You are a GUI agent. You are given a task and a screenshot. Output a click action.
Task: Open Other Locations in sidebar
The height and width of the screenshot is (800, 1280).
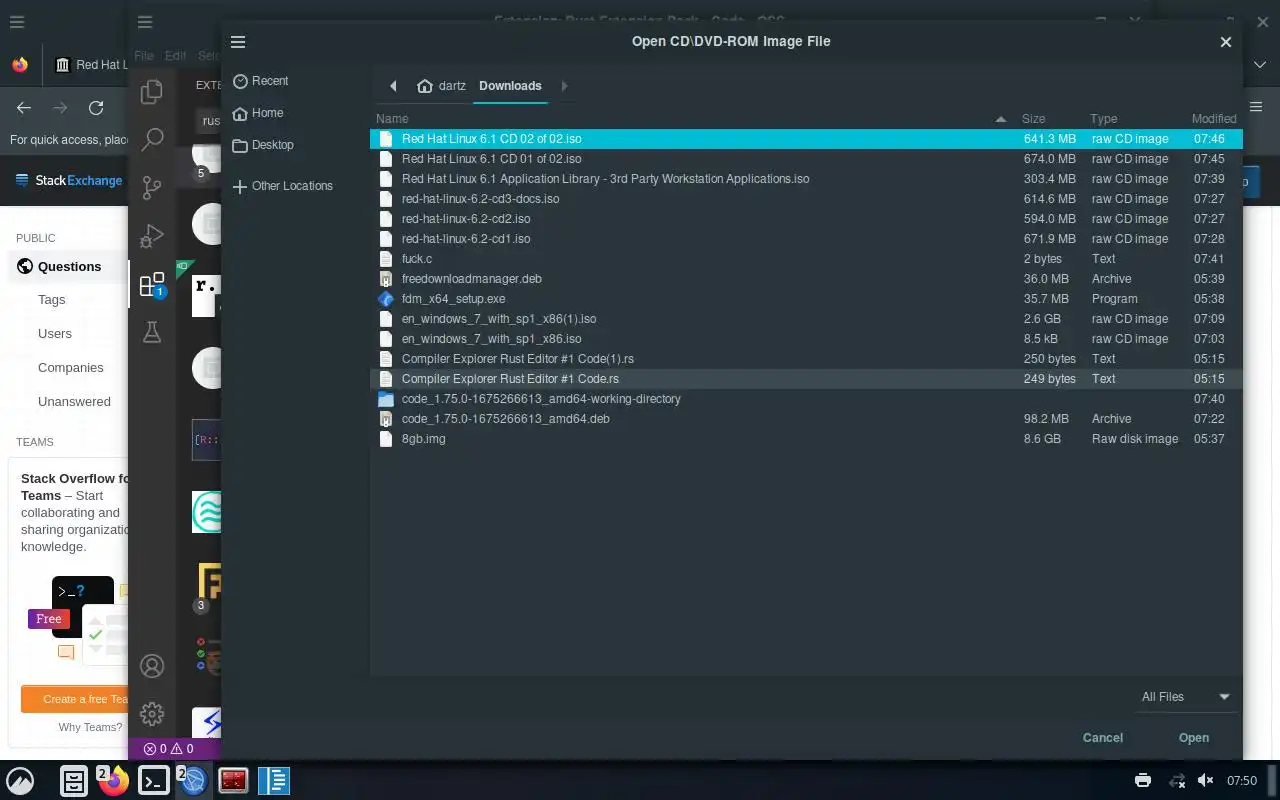[282, 186]
